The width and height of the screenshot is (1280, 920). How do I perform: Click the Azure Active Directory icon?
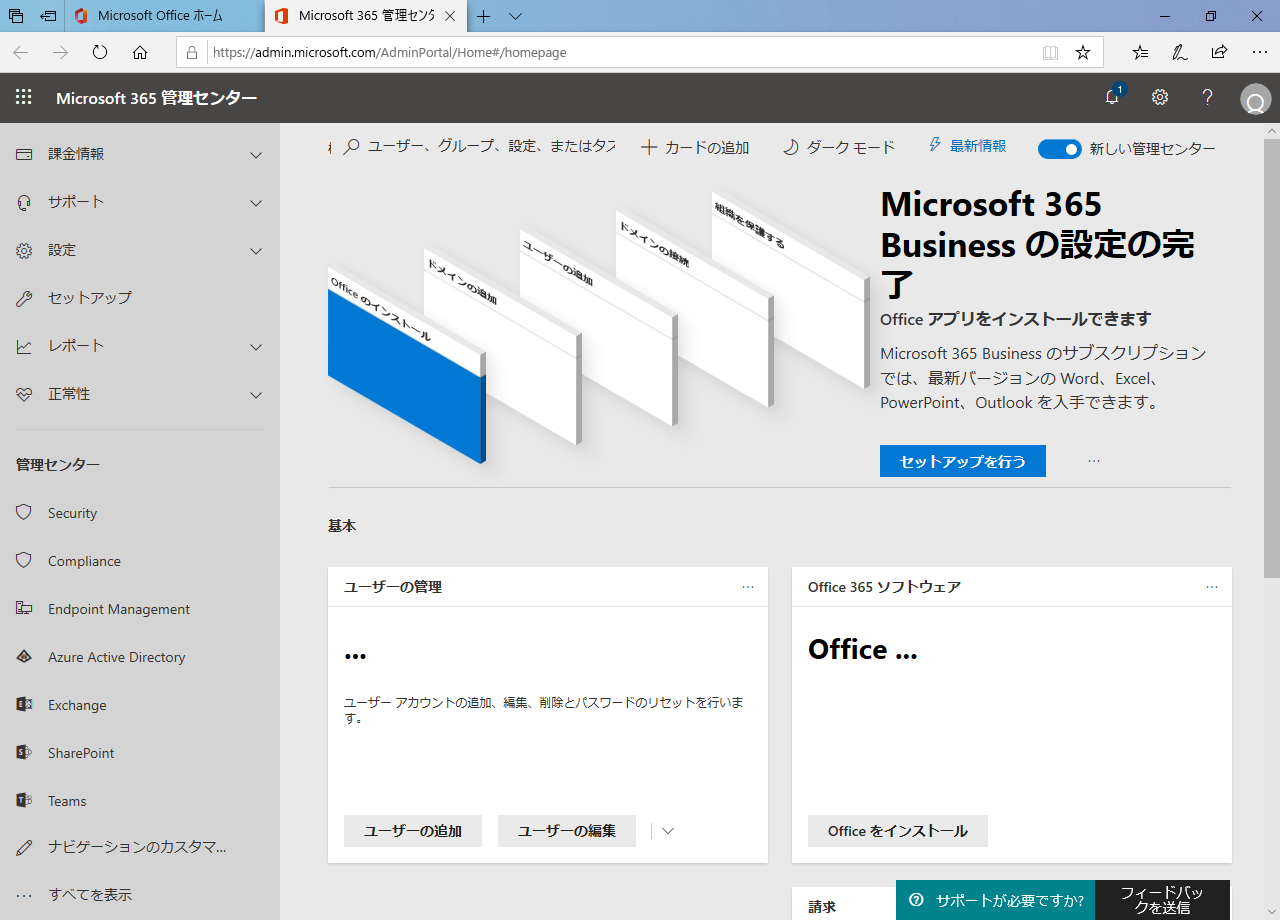24,657
